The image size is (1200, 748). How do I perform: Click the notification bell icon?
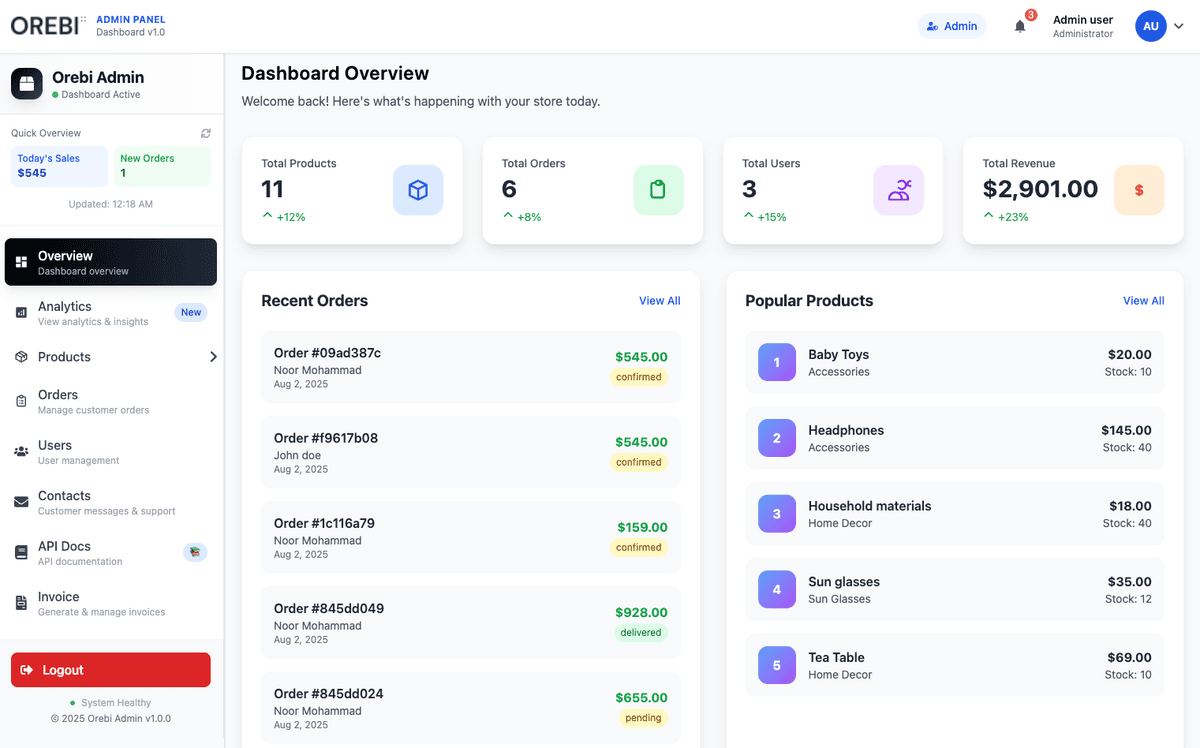pyautogui.click(x=1020, y=27)
